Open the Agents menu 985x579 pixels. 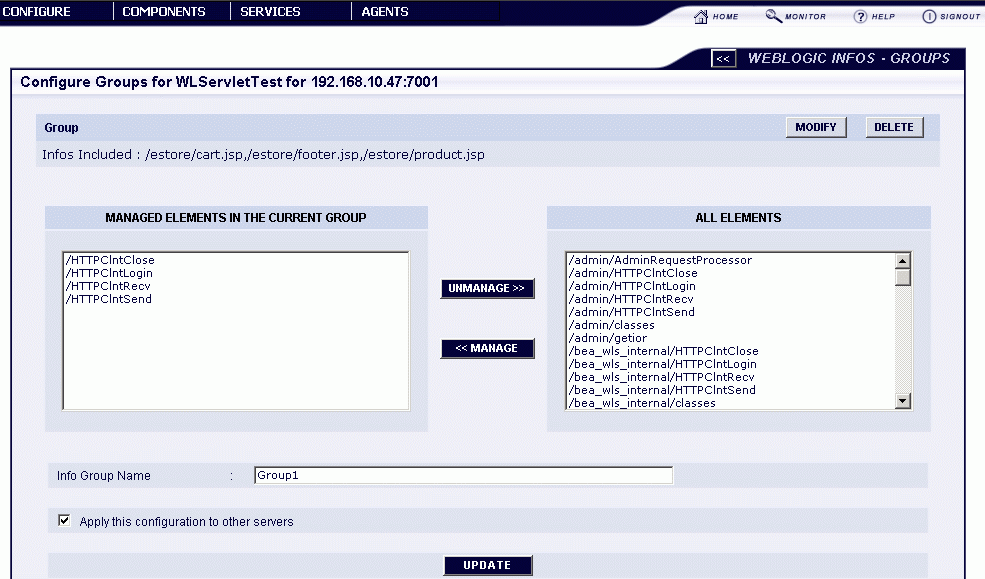pyautogui.click(x=384, y=11)
